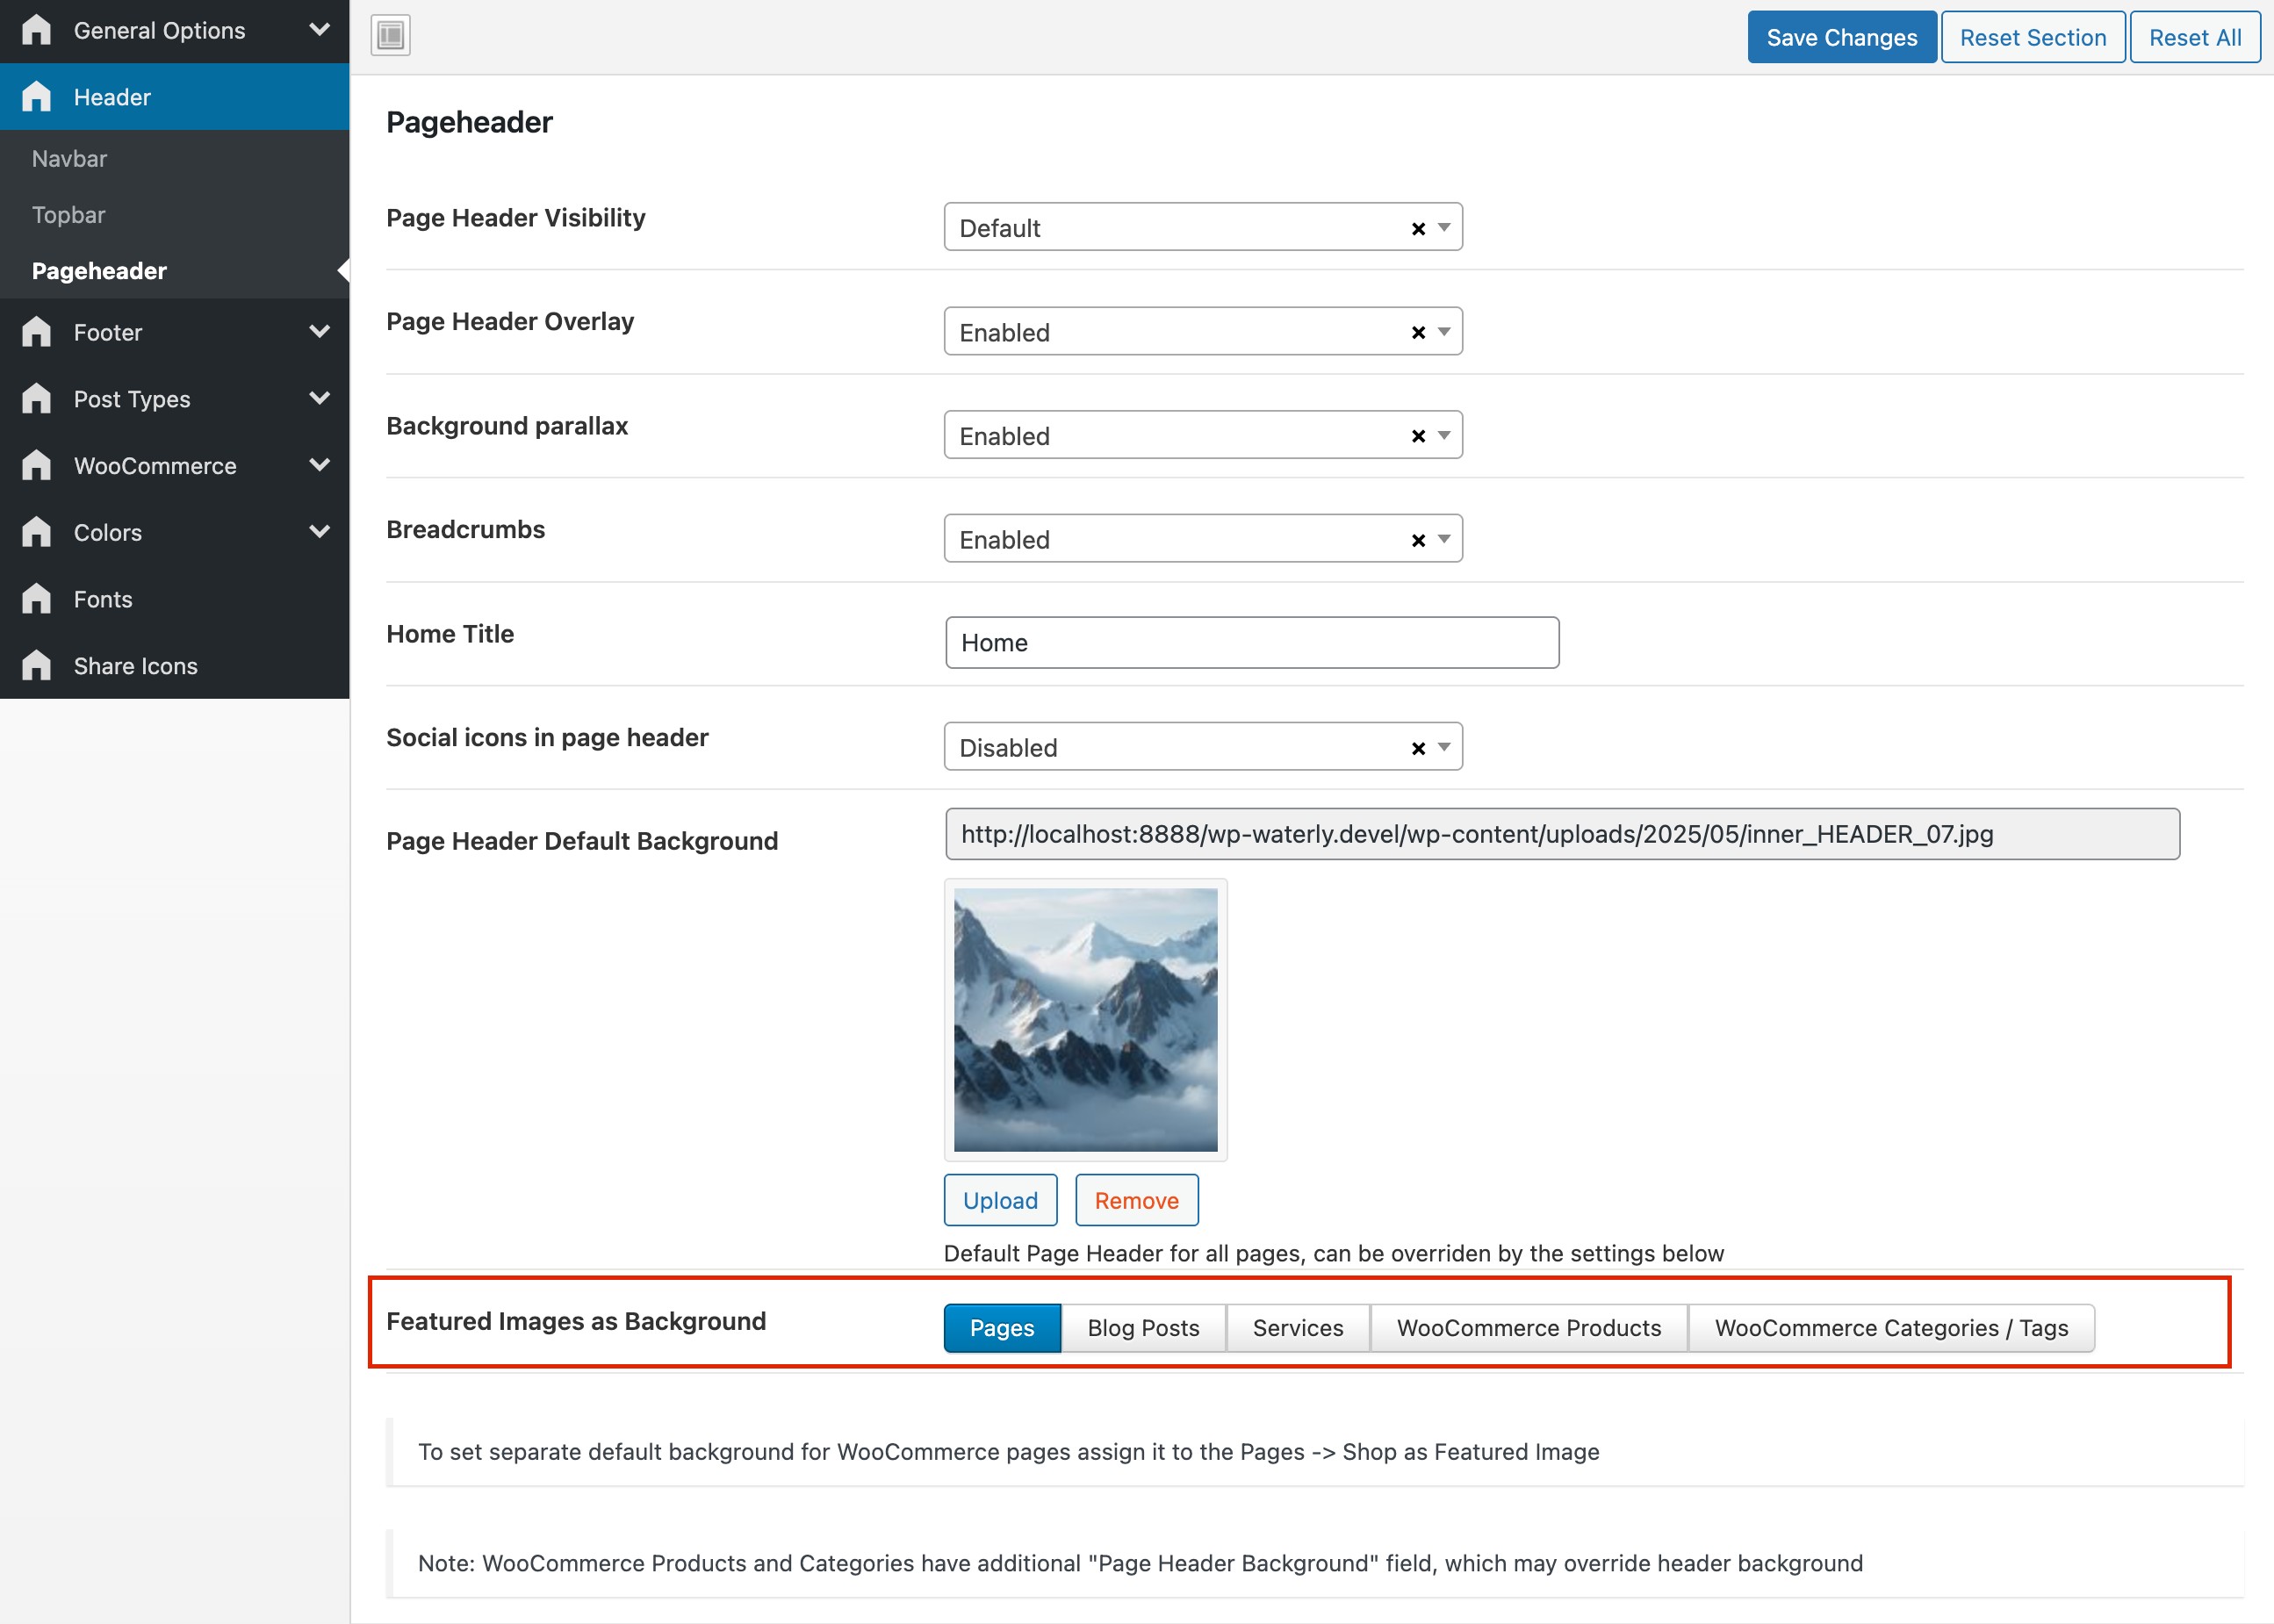Expand the General Options chevron
The image size is (2274, 1624).
coord(319,30)
